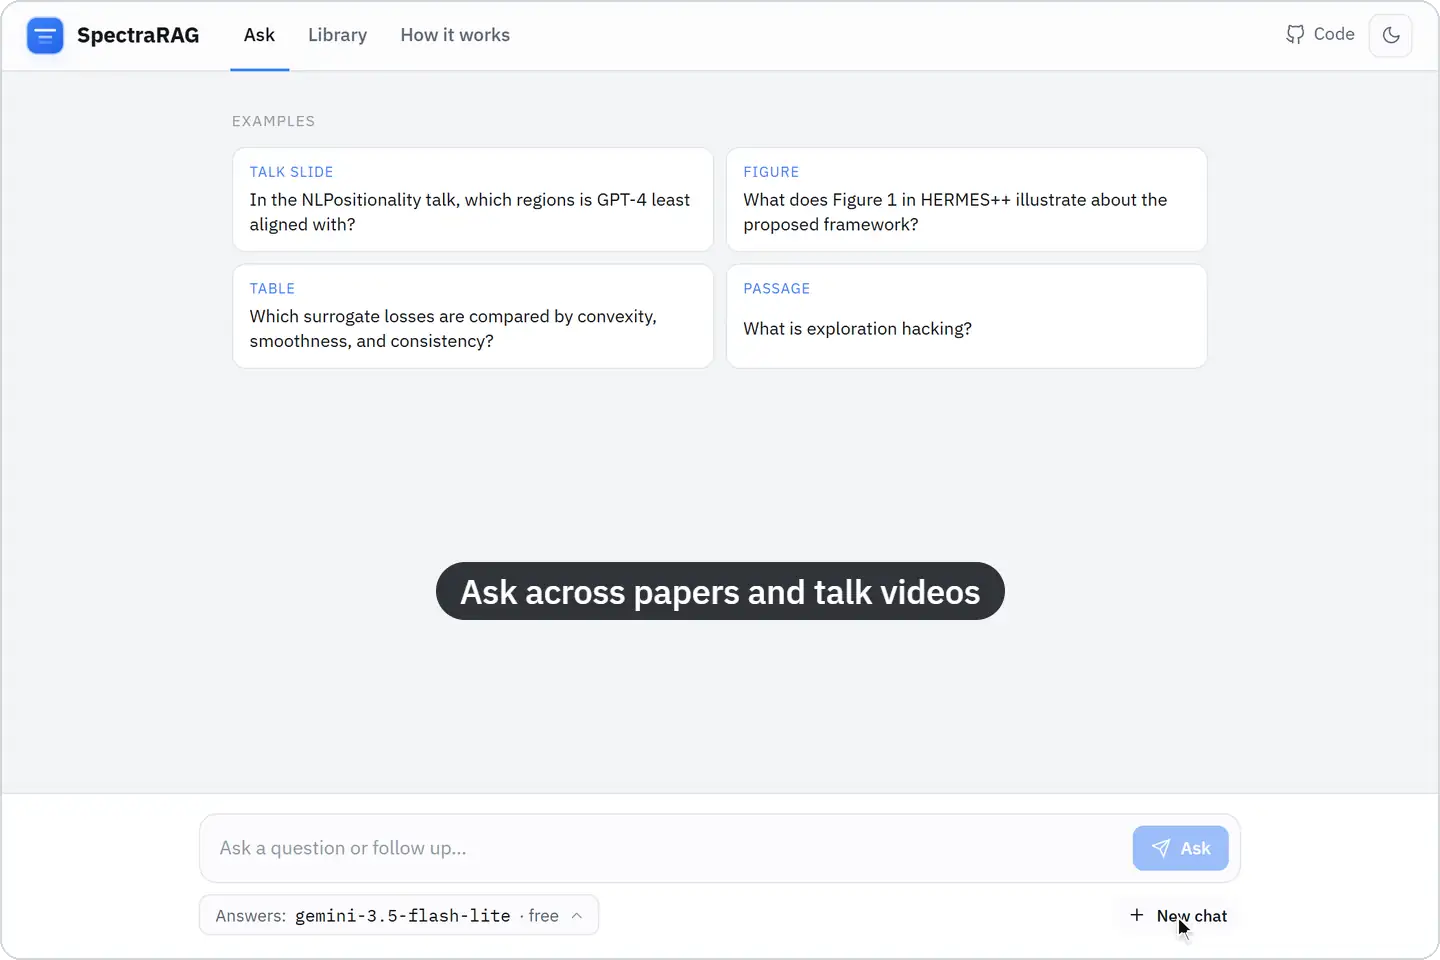Pick the NLPositionality talk slide example
This screenshot has height=960, width=1440.
pyautogui.click(x=473, y=199)
